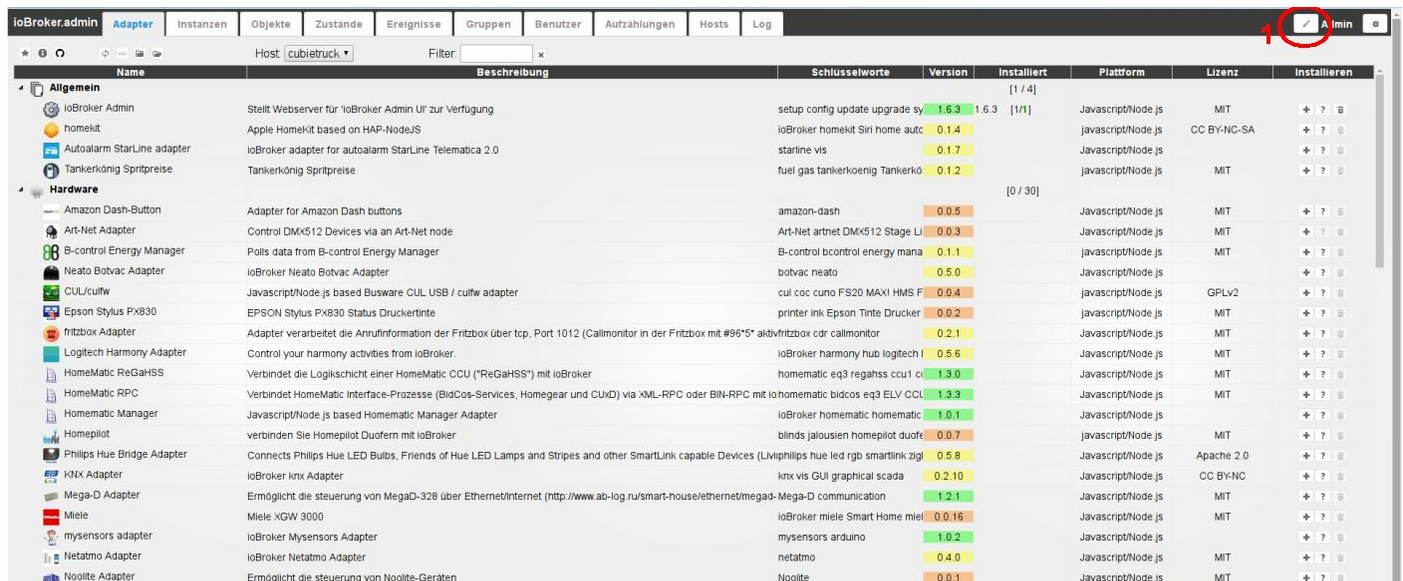Open readme question mark for ioBroker Admin
This screenshot has width=1403, height=581.
coord(1323,109)
